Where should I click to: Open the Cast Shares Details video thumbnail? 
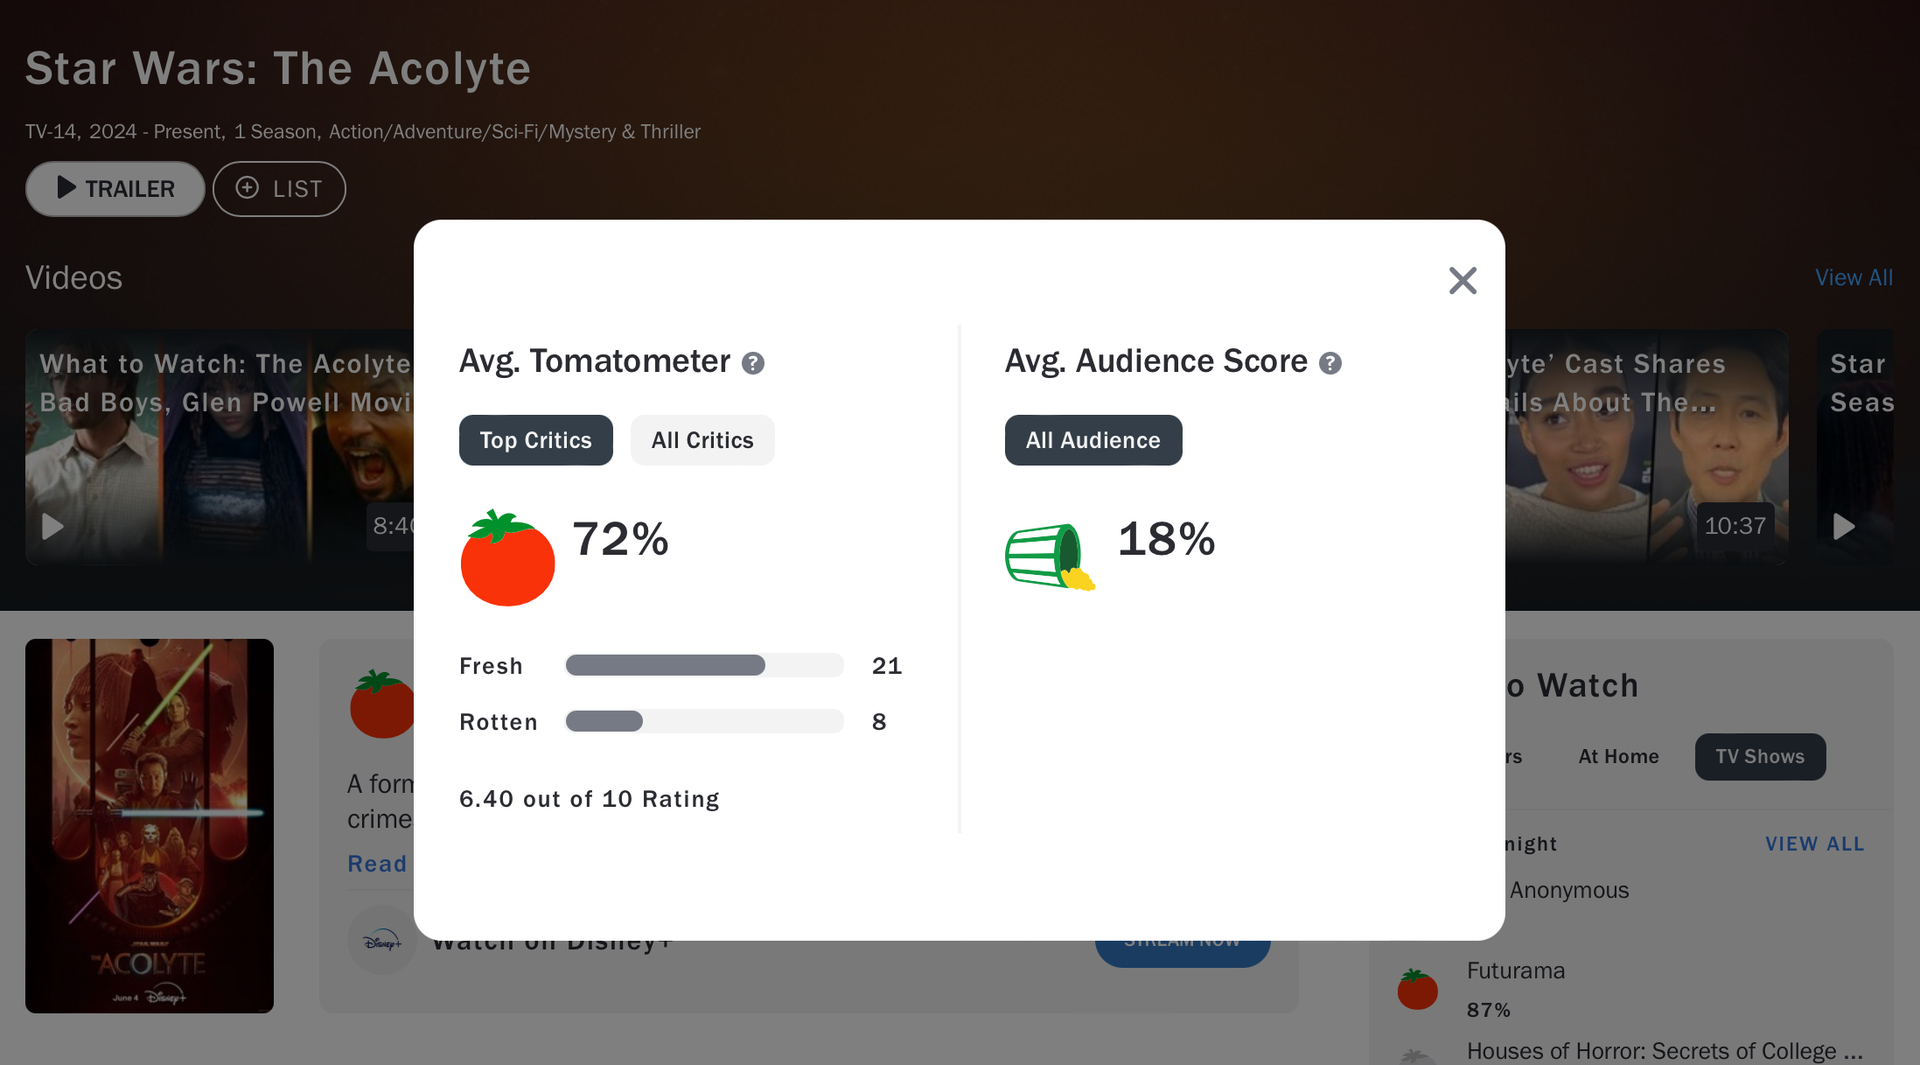click(1646, 447)
